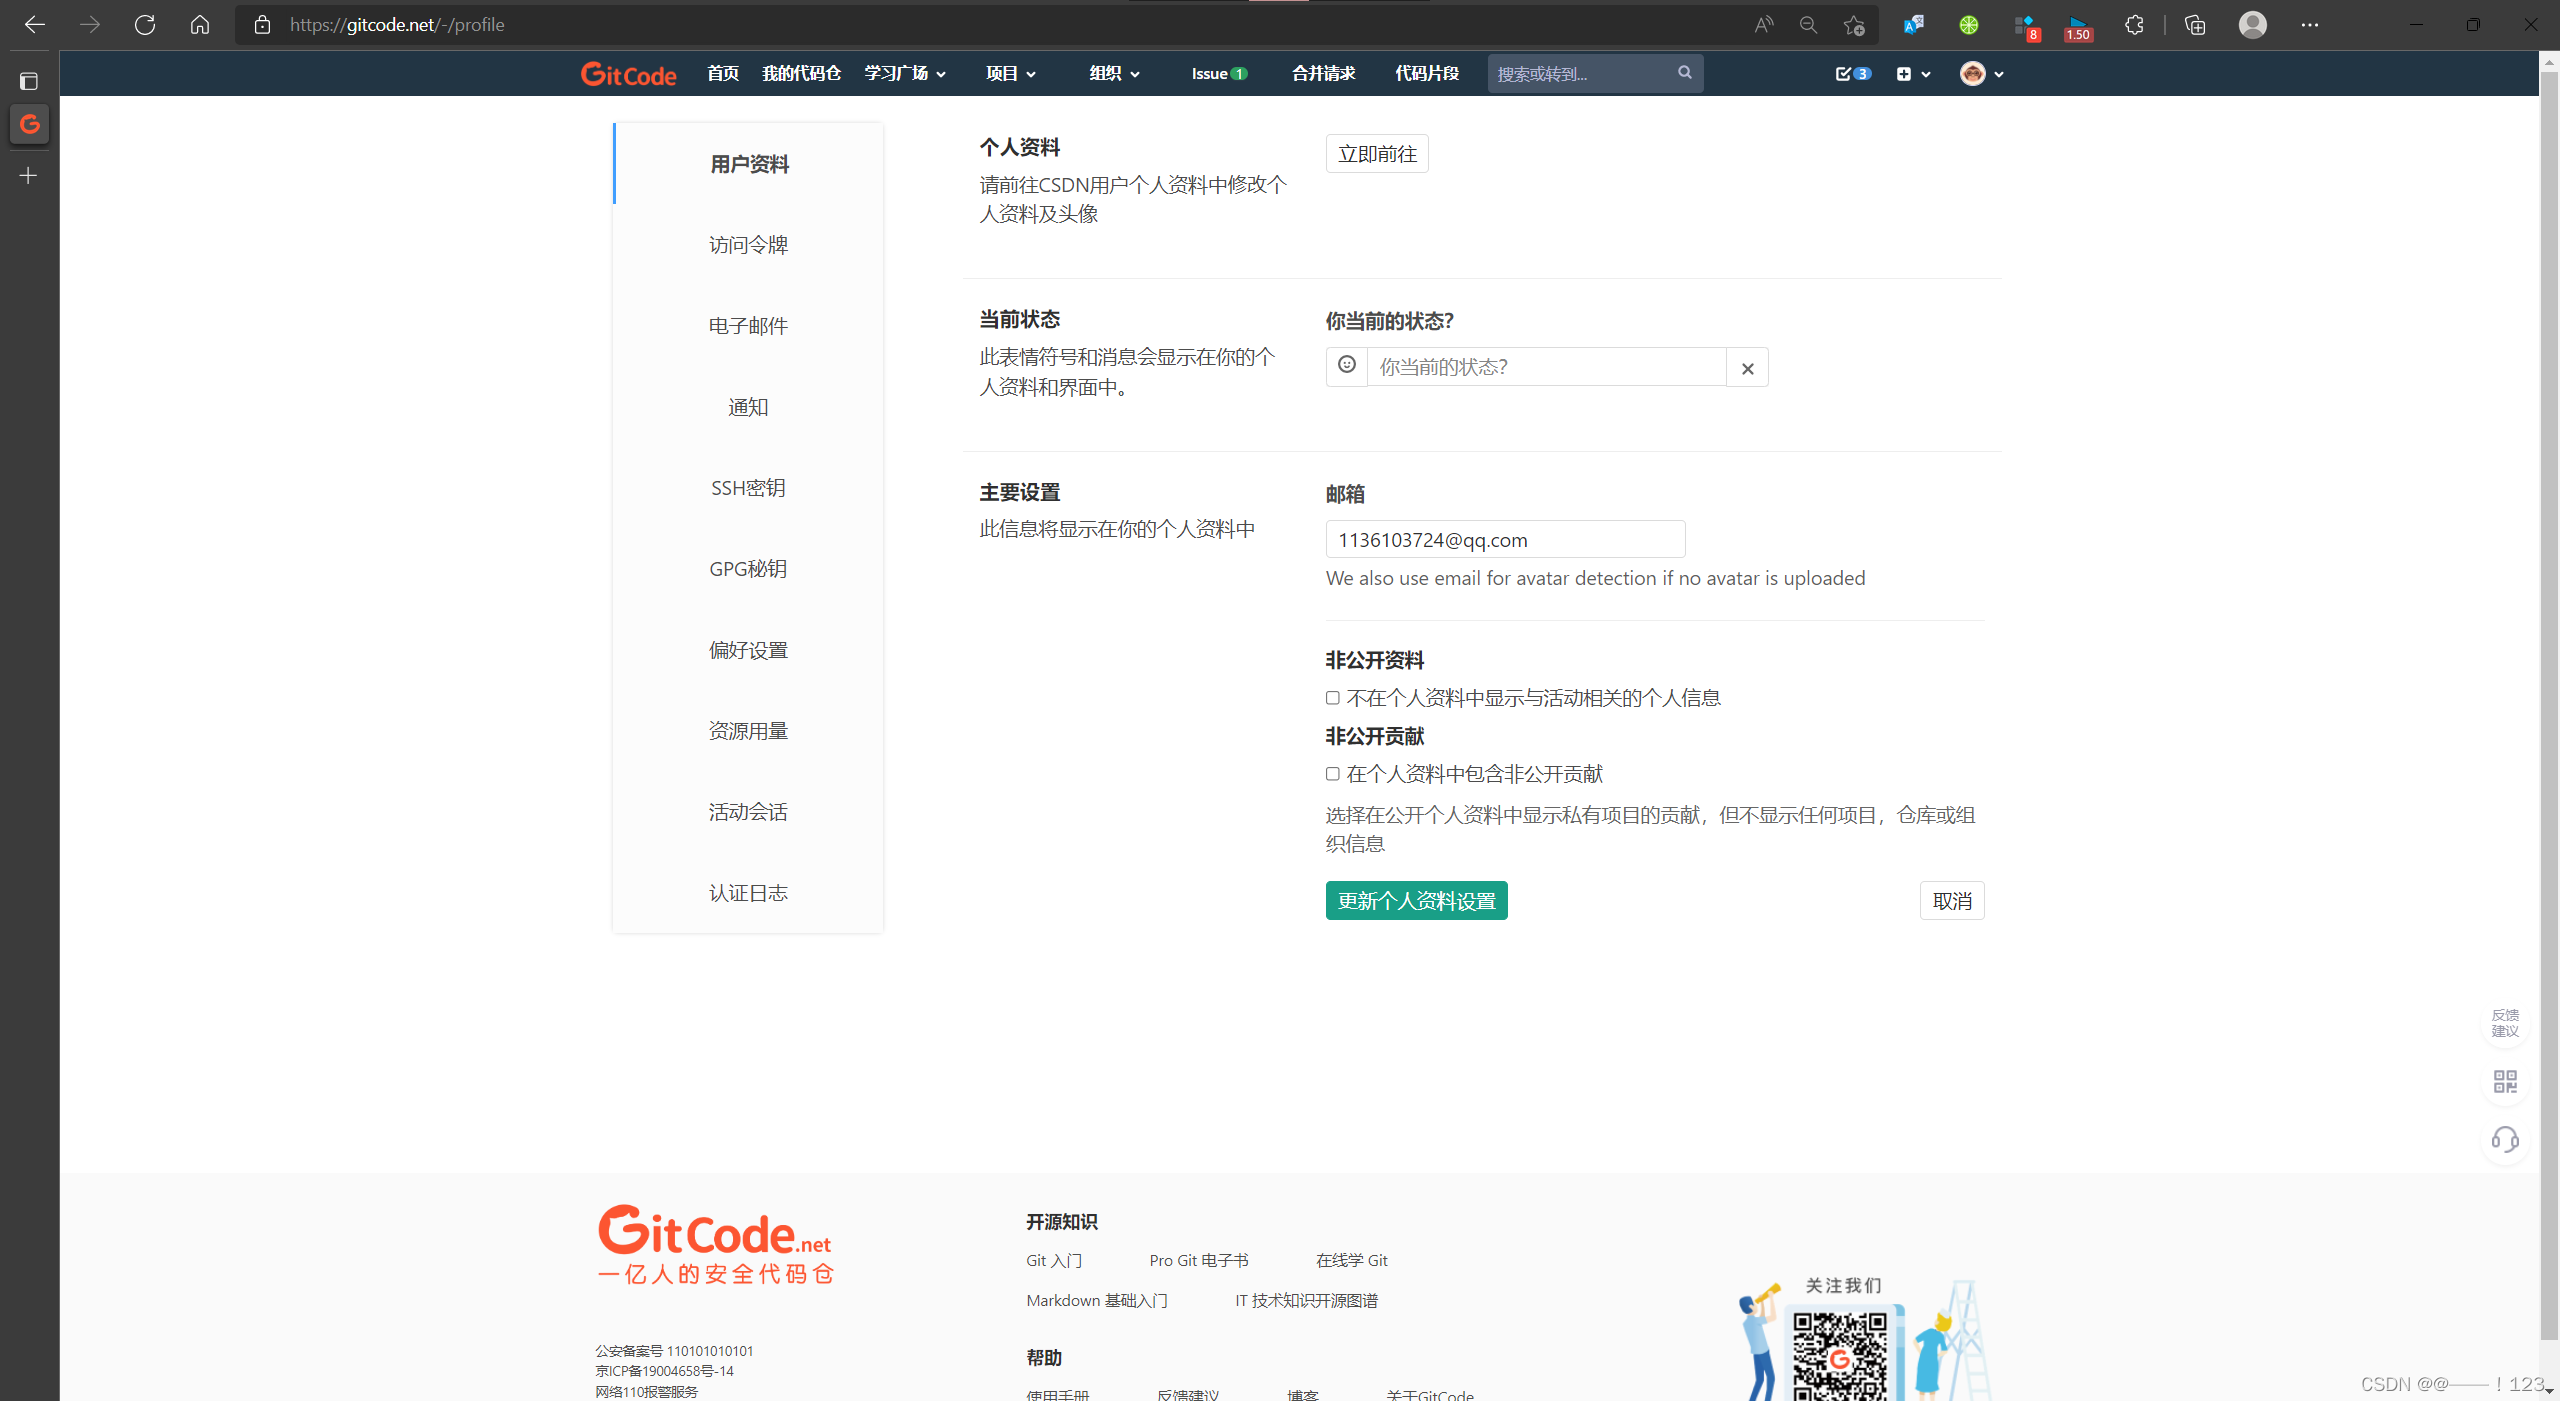Clear the current status with the × icon
Viewport: 2560px width, 1401px height.
(1747, 367)
